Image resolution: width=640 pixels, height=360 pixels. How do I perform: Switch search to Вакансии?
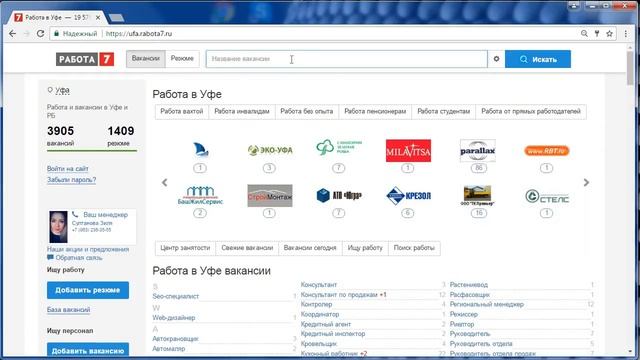tap(146, 58)
